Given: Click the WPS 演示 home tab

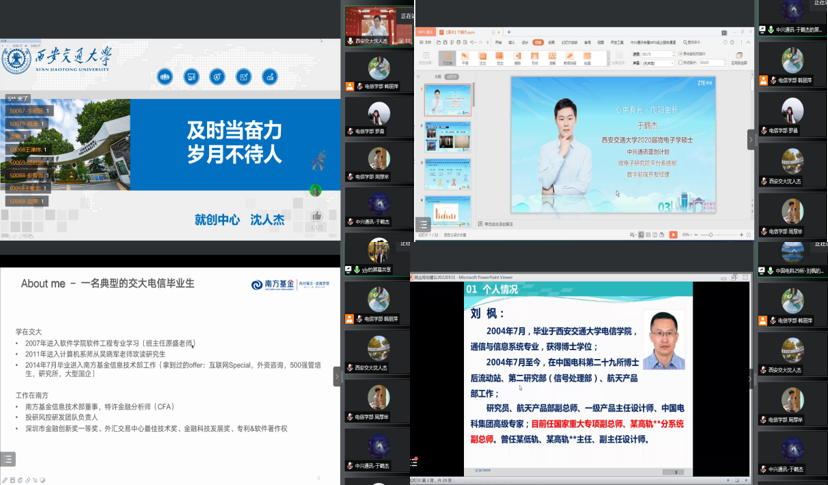Looking at the screenshot, I should (x=425, y=32).
